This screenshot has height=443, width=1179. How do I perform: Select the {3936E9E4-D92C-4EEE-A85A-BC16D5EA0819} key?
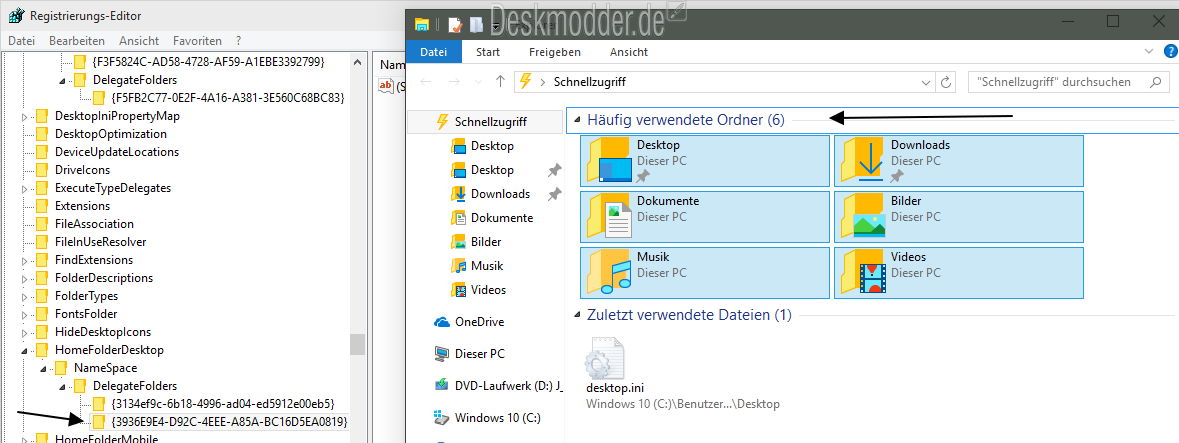(x=229, y=422)
